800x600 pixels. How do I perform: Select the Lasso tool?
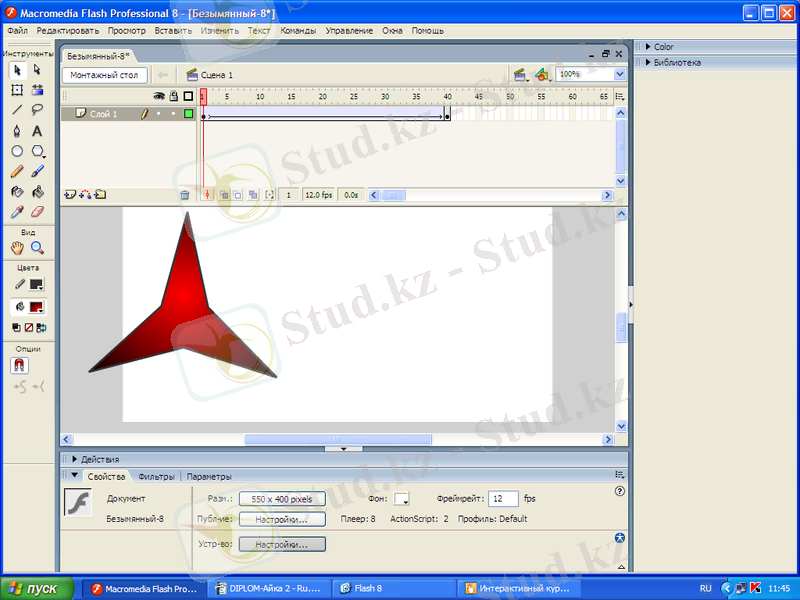(x=37, y=110)
